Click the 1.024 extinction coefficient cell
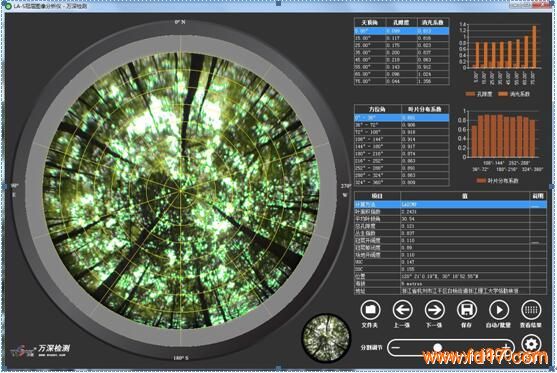Screen dimensions: 557x373 point(433,74)
